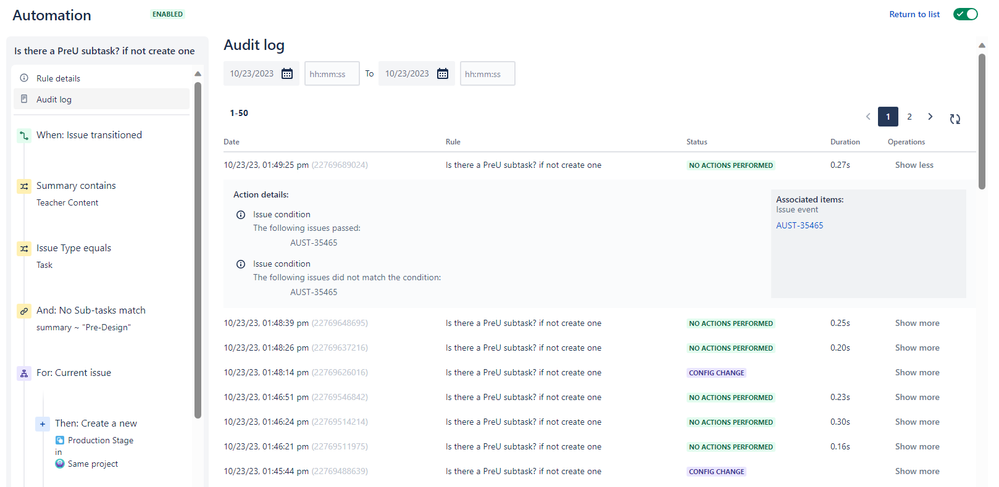The height and width of the screenshot is (487, 999).
Task: Go to next page chevron
Action: click(930, 117)
